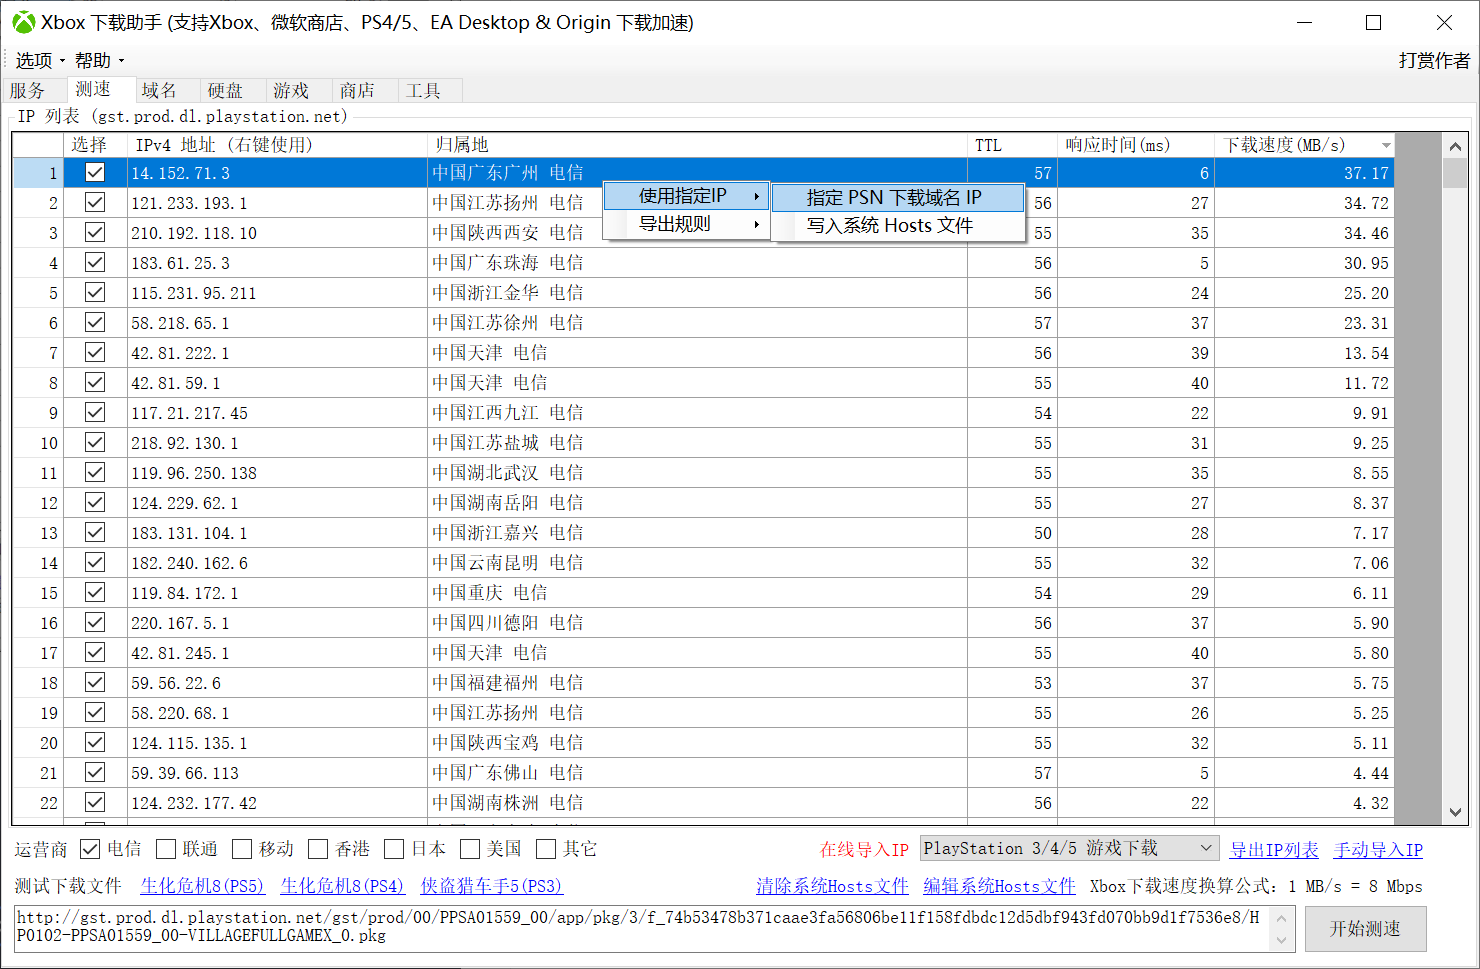Uncheck row for IP 210.192.118.10
Image resolution: width=1480 pixels, height=969 pixels.
(x=95, y=232)
